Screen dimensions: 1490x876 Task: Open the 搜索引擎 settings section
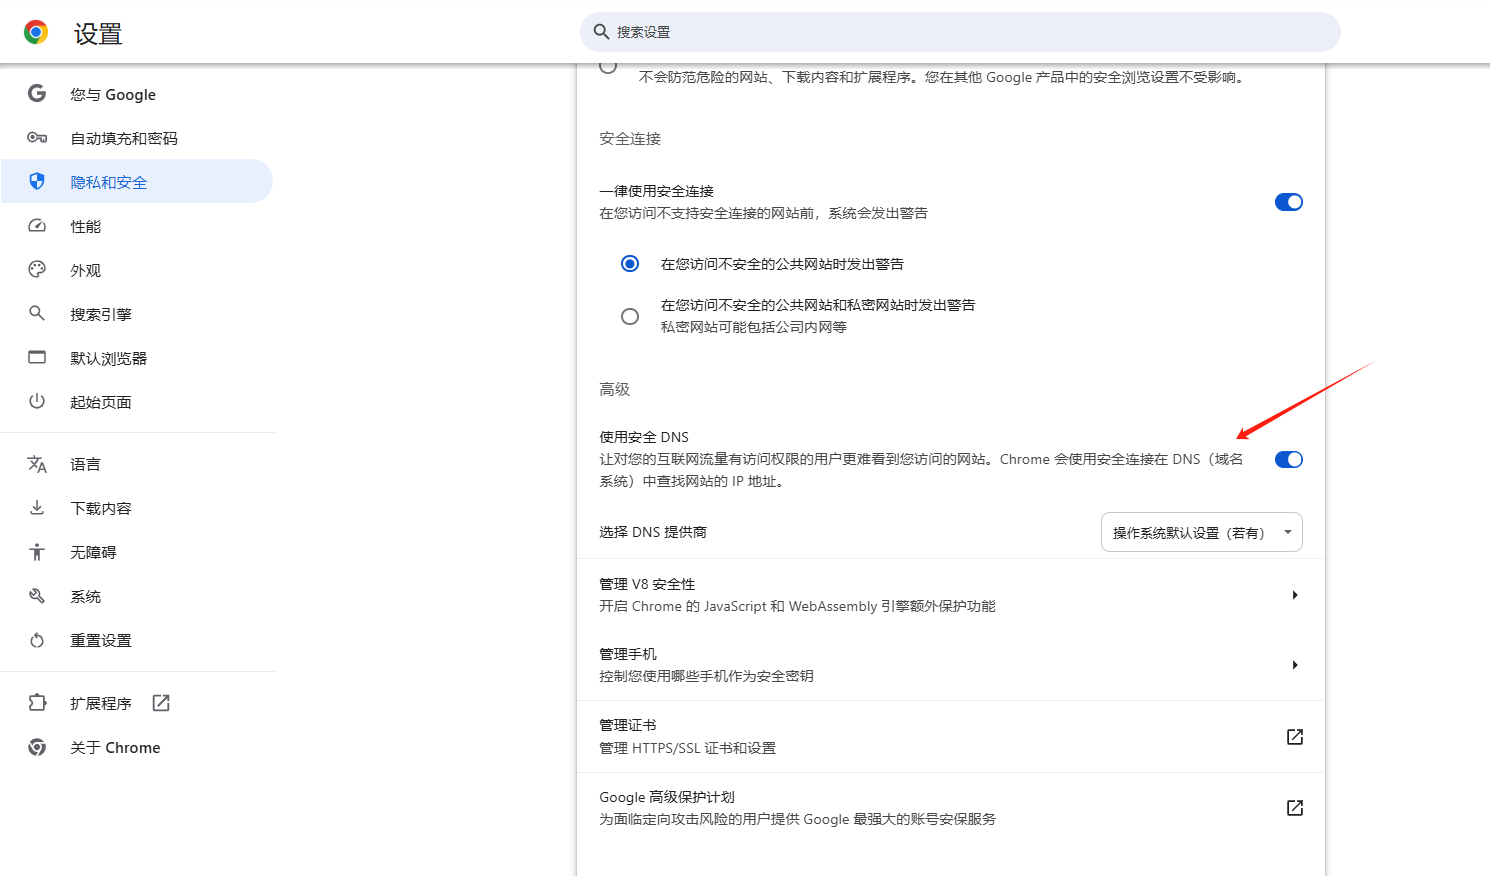coord(137,314)
